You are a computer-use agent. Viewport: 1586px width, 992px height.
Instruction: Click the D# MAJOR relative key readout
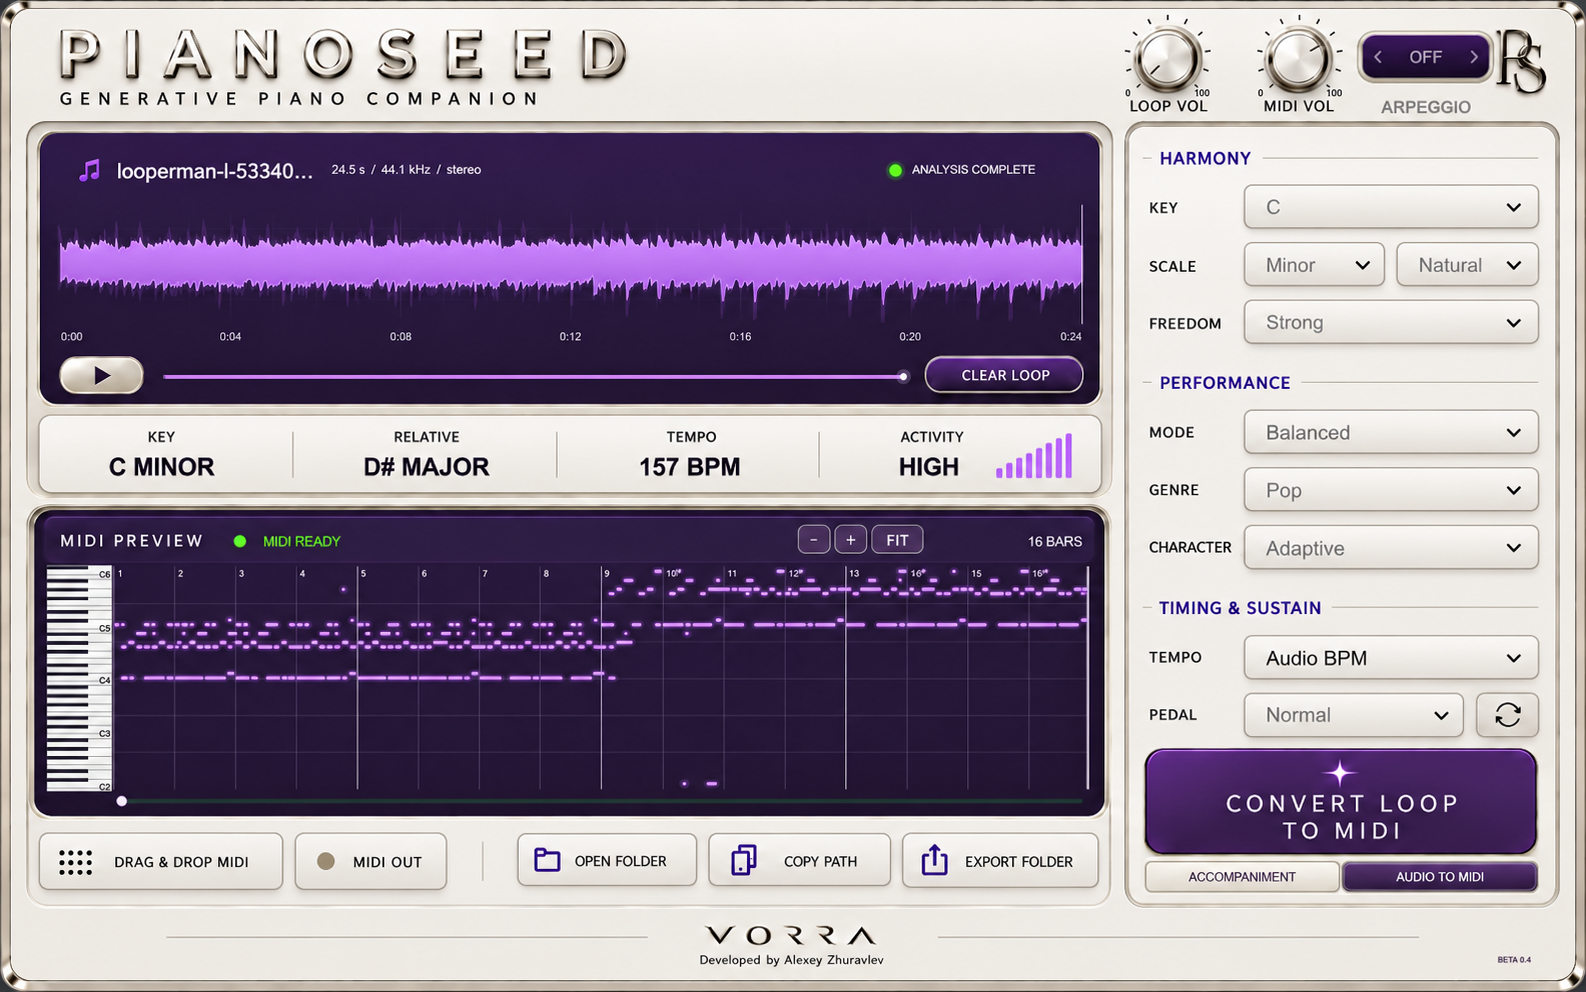click(x=426, y=467)
